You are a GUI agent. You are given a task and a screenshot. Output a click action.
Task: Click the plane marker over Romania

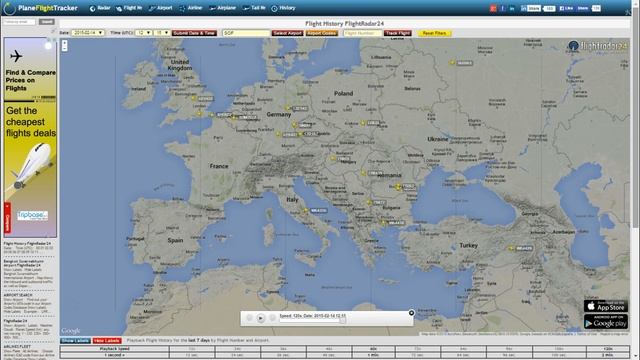coord(398,187)
